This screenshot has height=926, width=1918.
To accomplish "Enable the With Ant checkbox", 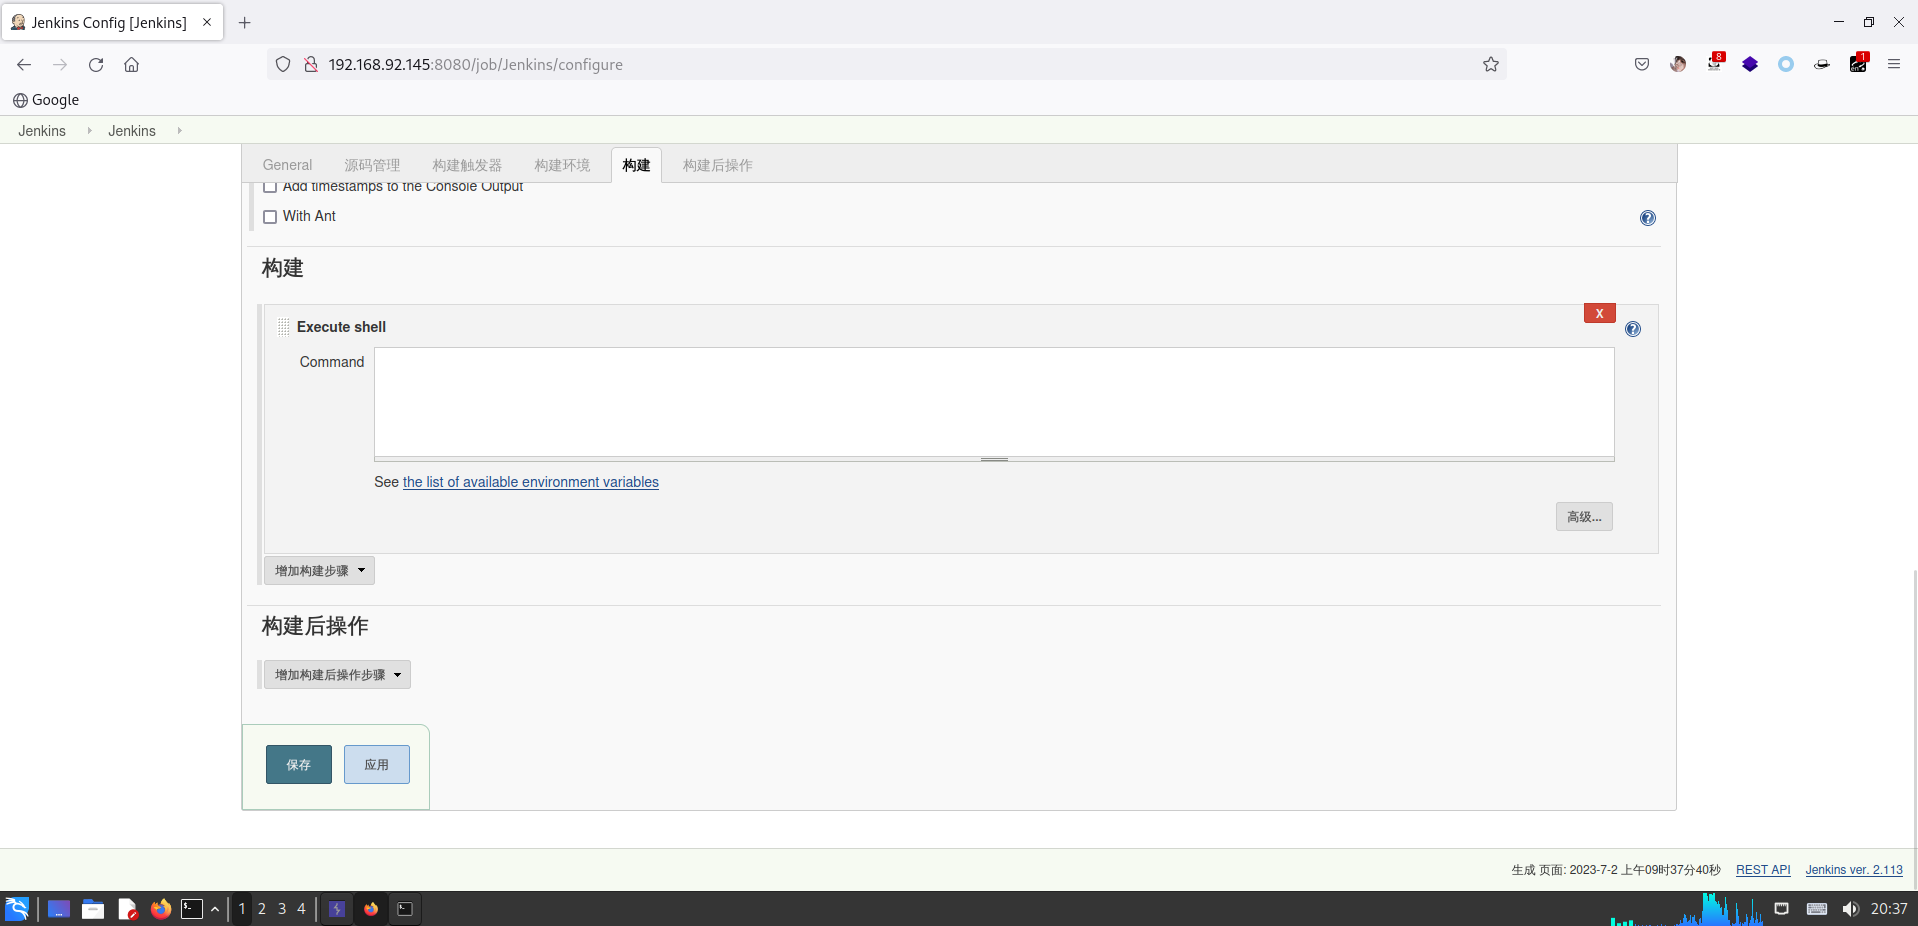I will tap(270, 217).
